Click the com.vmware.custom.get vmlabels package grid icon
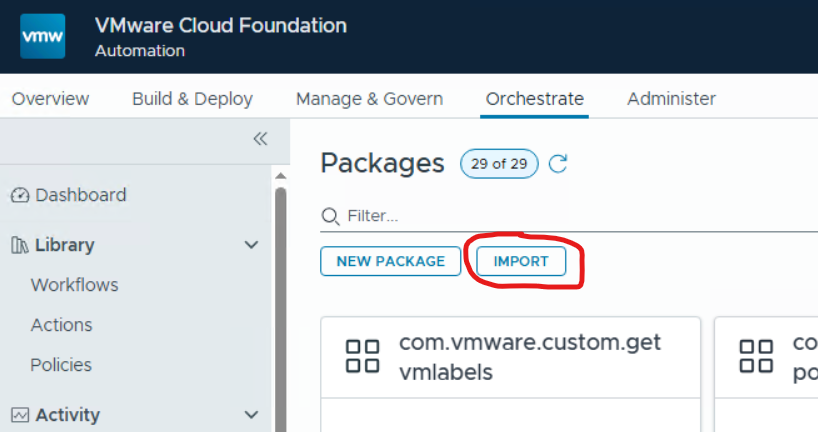818x432 pixels. [x=363, y=356]
